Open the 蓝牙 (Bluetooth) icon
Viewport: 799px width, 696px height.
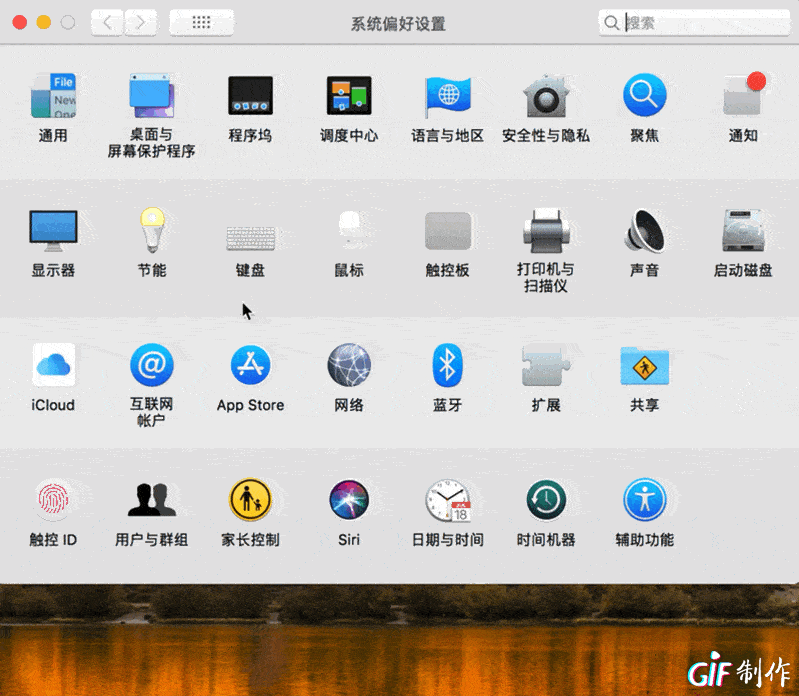pos(447,365)
